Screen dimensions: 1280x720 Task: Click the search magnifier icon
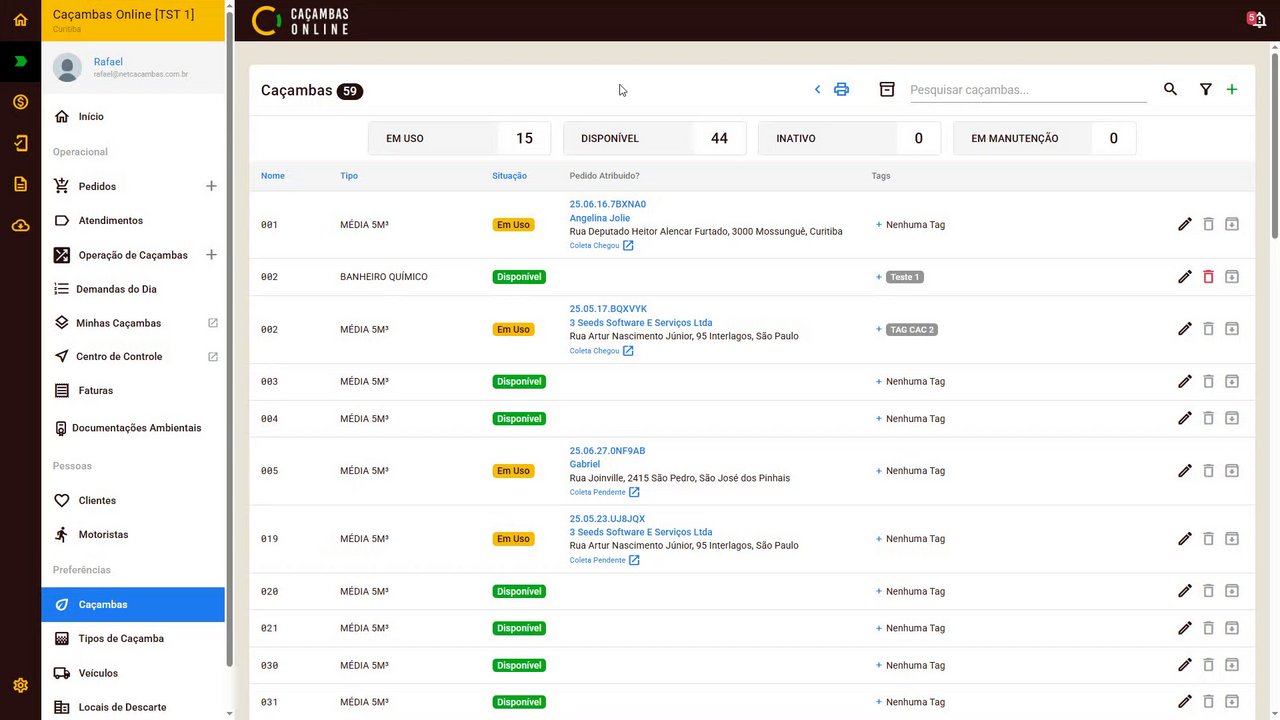pyautogui.click(x=1170, y=89)
